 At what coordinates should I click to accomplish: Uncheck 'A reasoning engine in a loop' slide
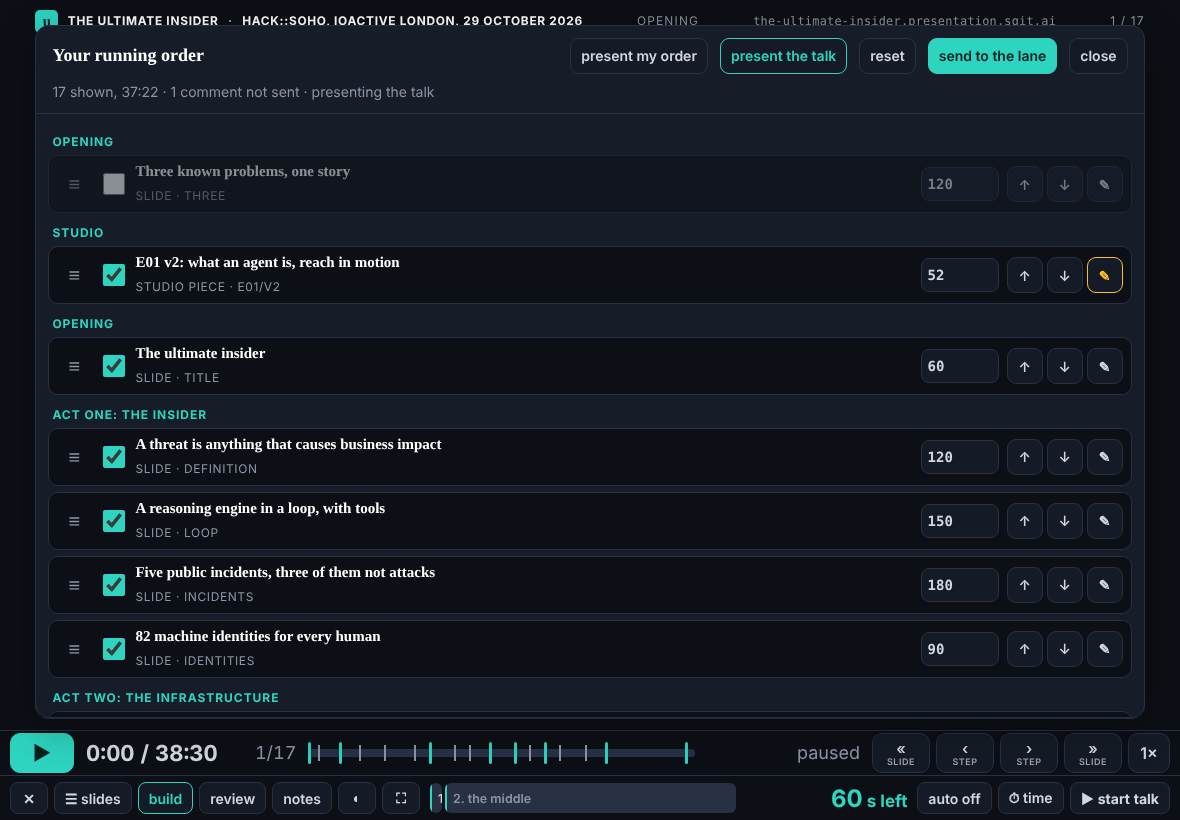coord(114,521)
